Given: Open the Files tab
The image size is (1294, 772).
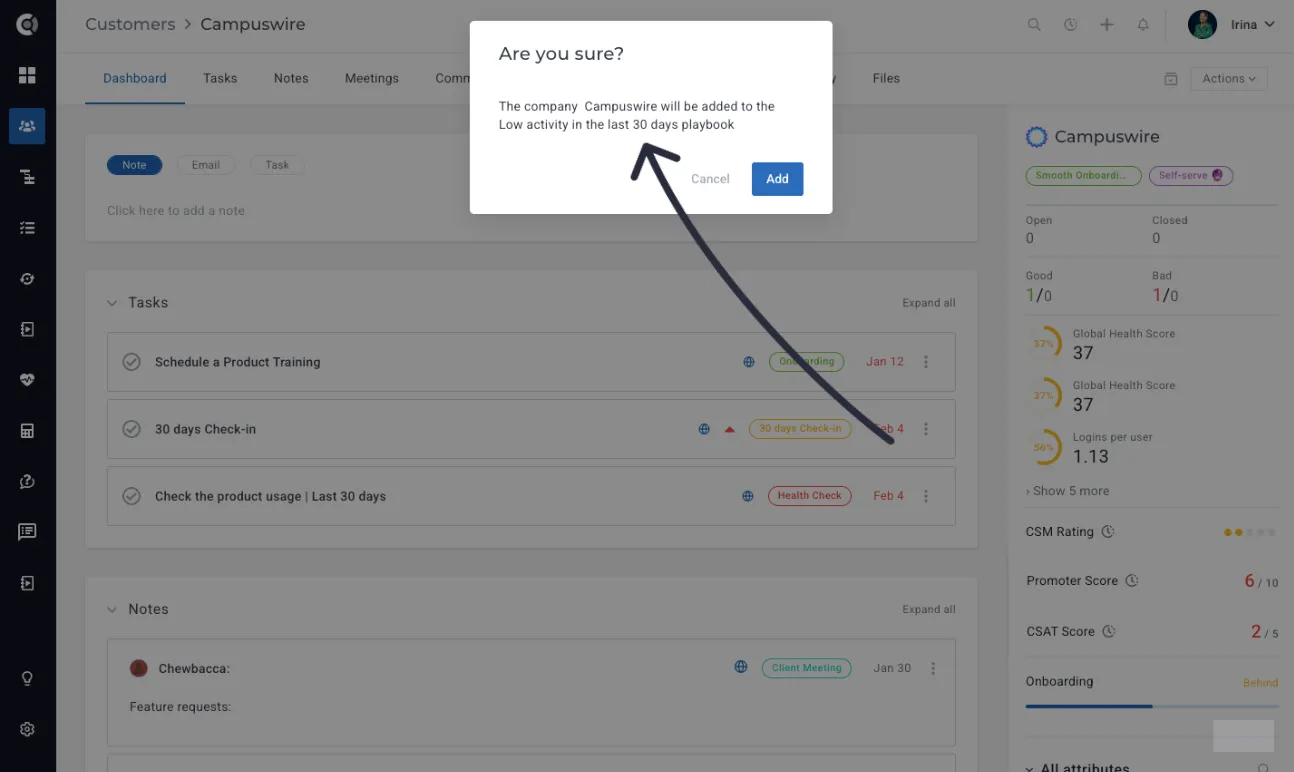Looking at the screenshot, I should pos(886,78).
